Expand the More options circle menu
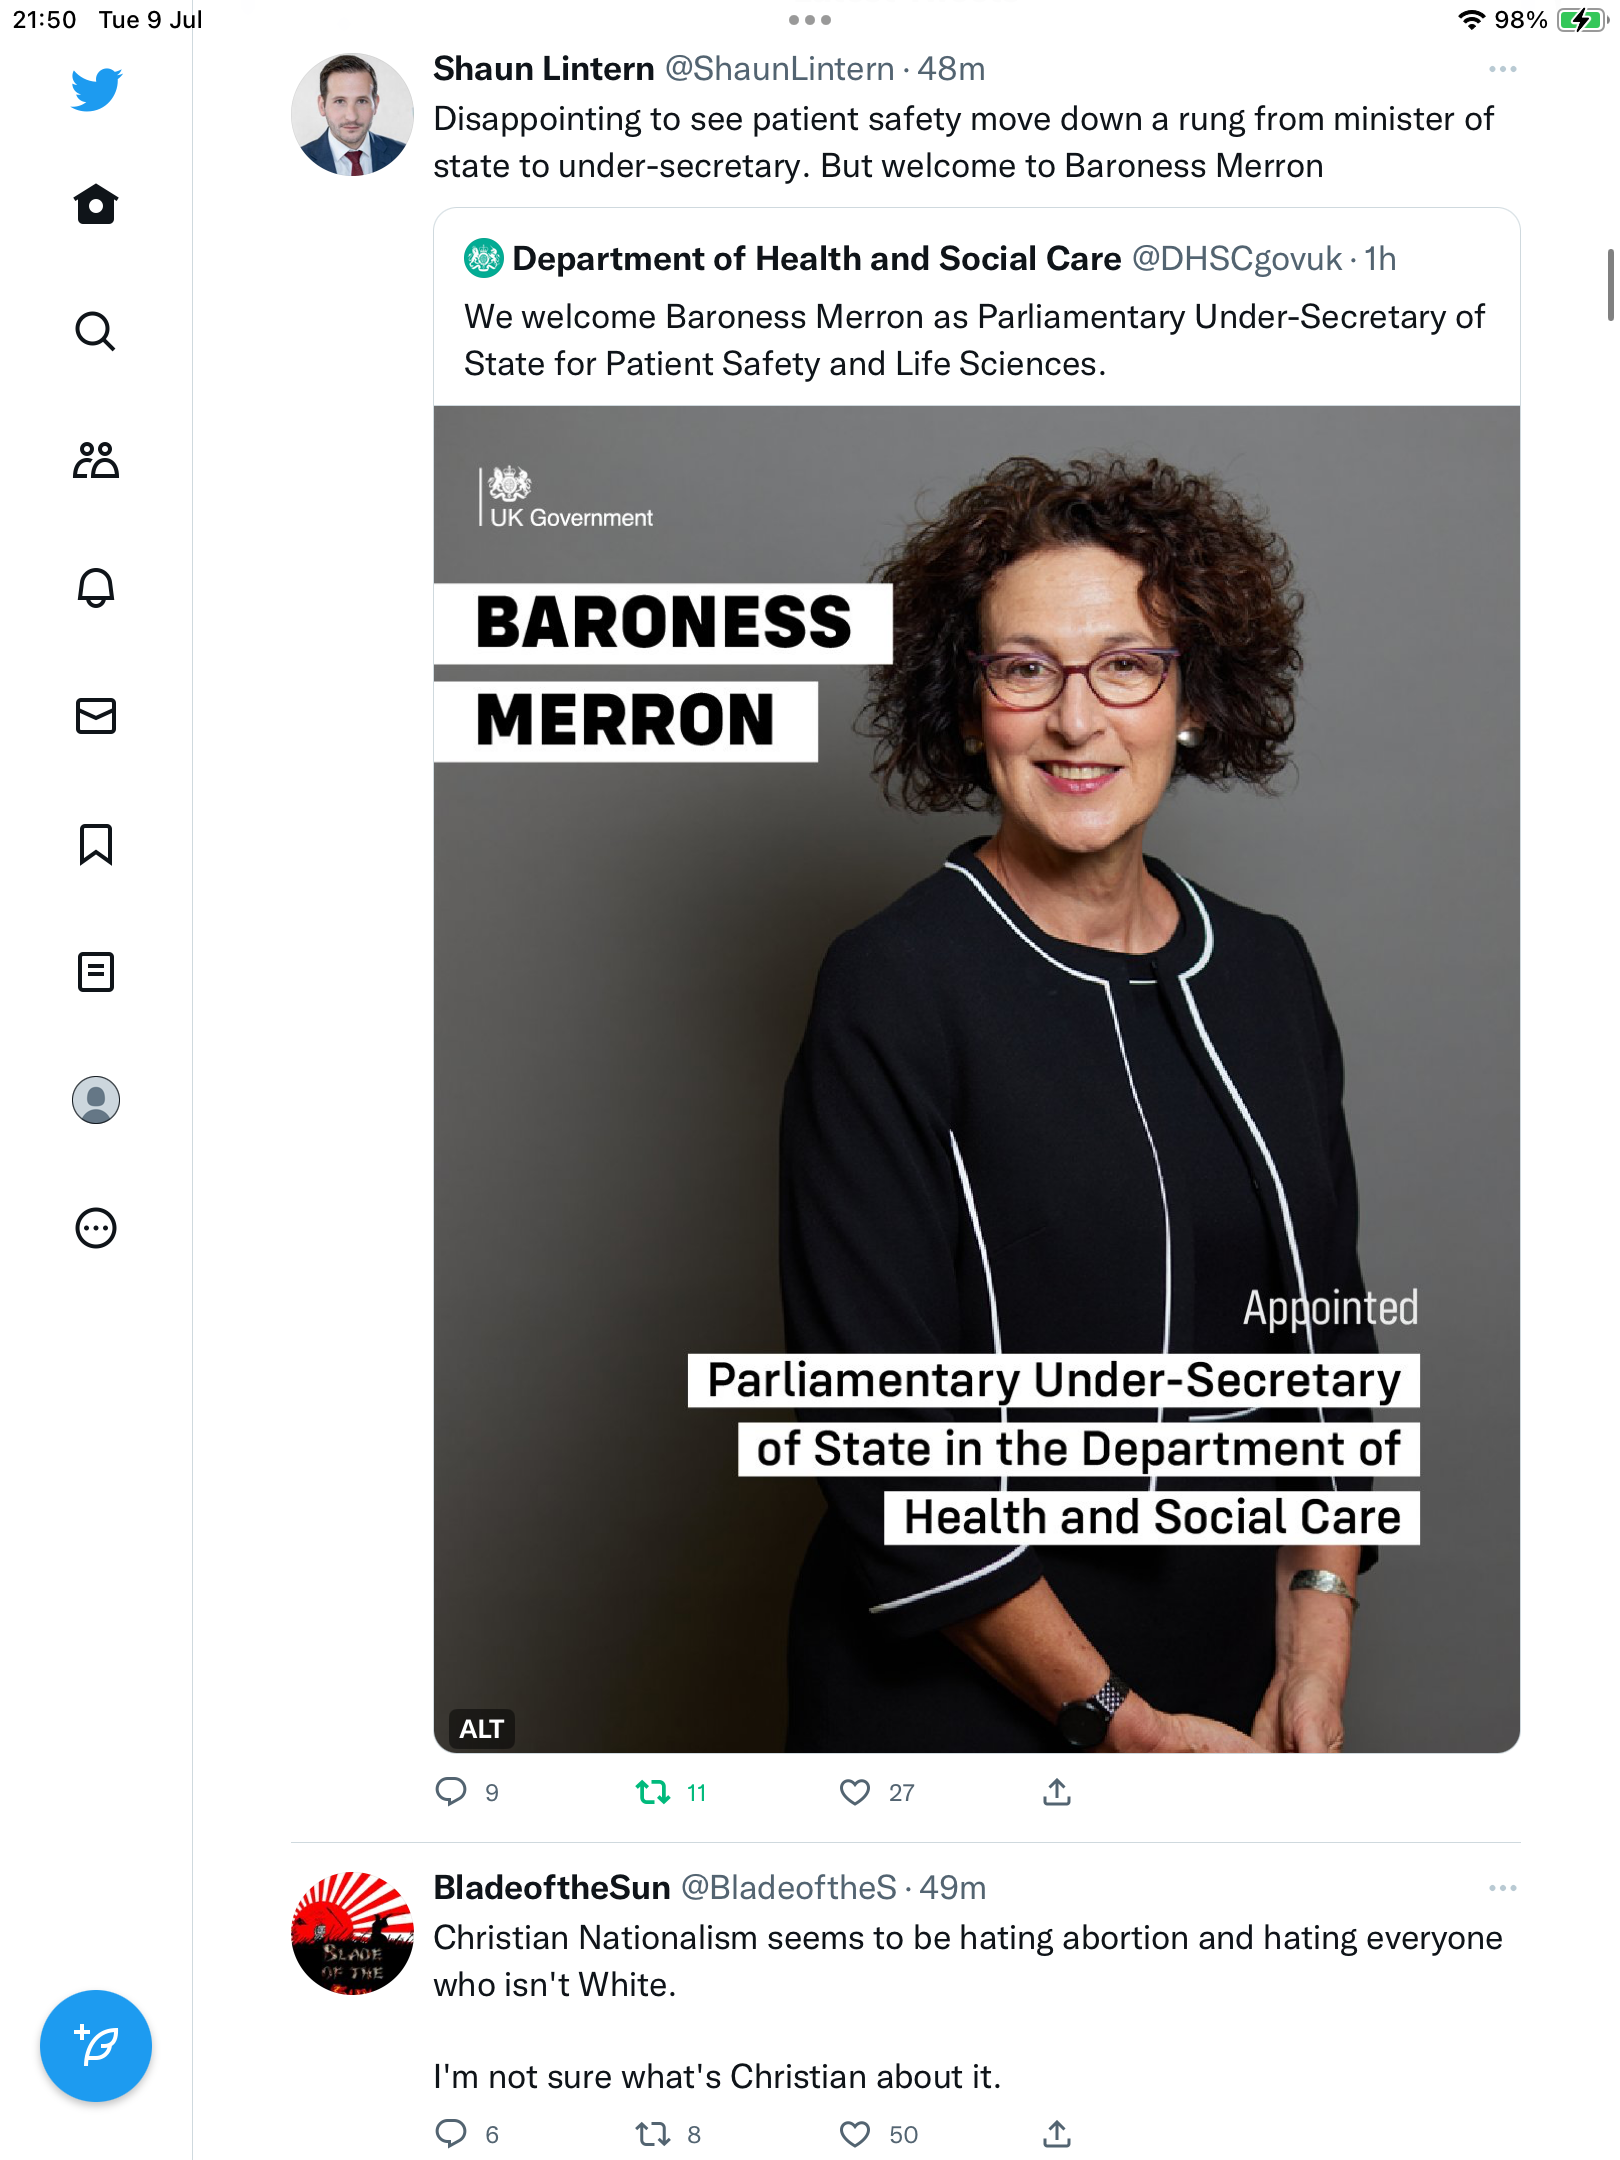 96,1228
